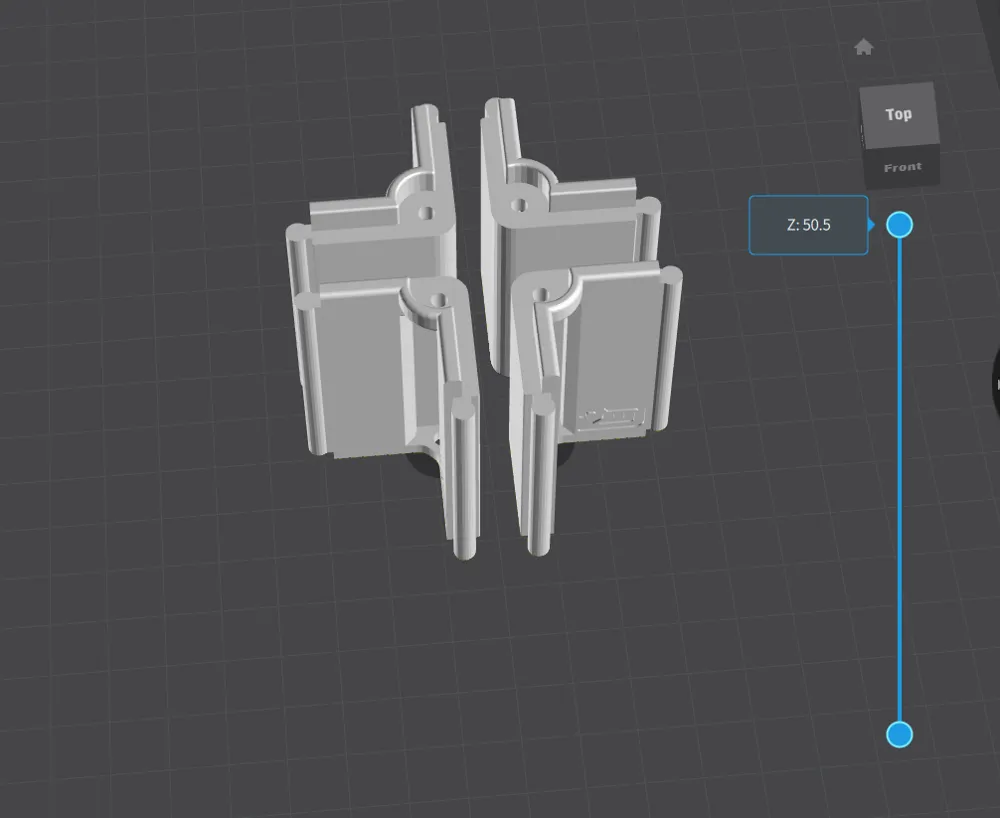Viewport: 1000px width, 818px height.
Task: Click the home icon to reset view
Action: pos(863,46)
